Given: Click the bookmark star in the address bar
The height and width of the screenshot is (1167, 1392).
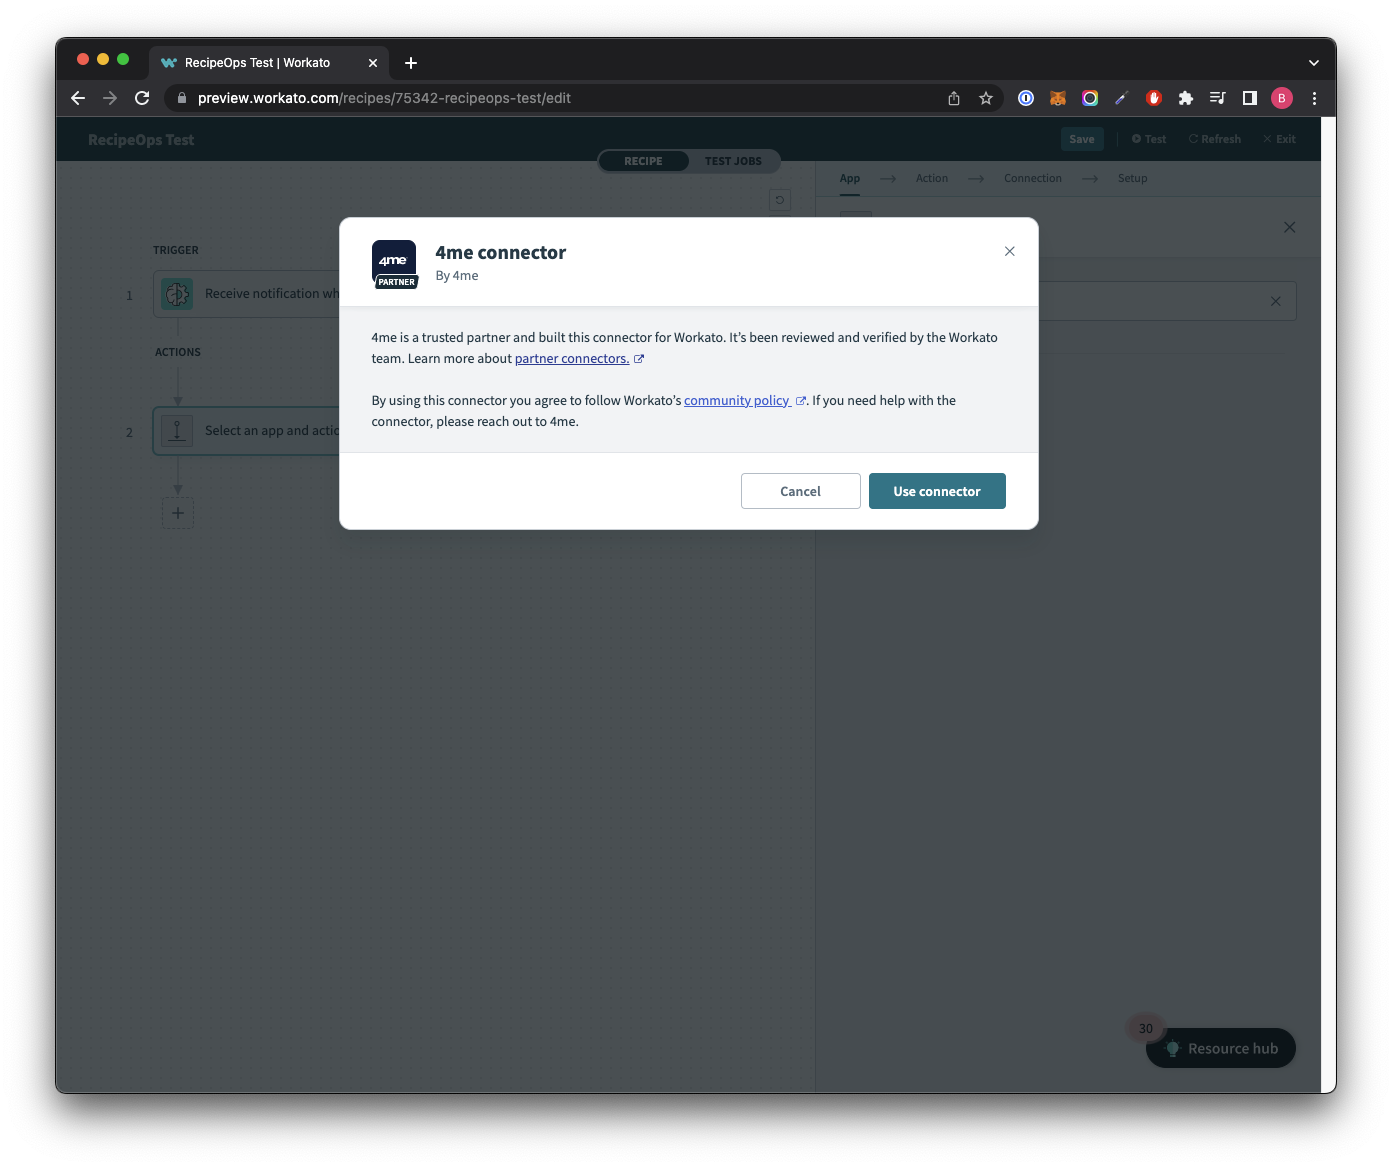Looking at the screenshot, I should point(986,98).
